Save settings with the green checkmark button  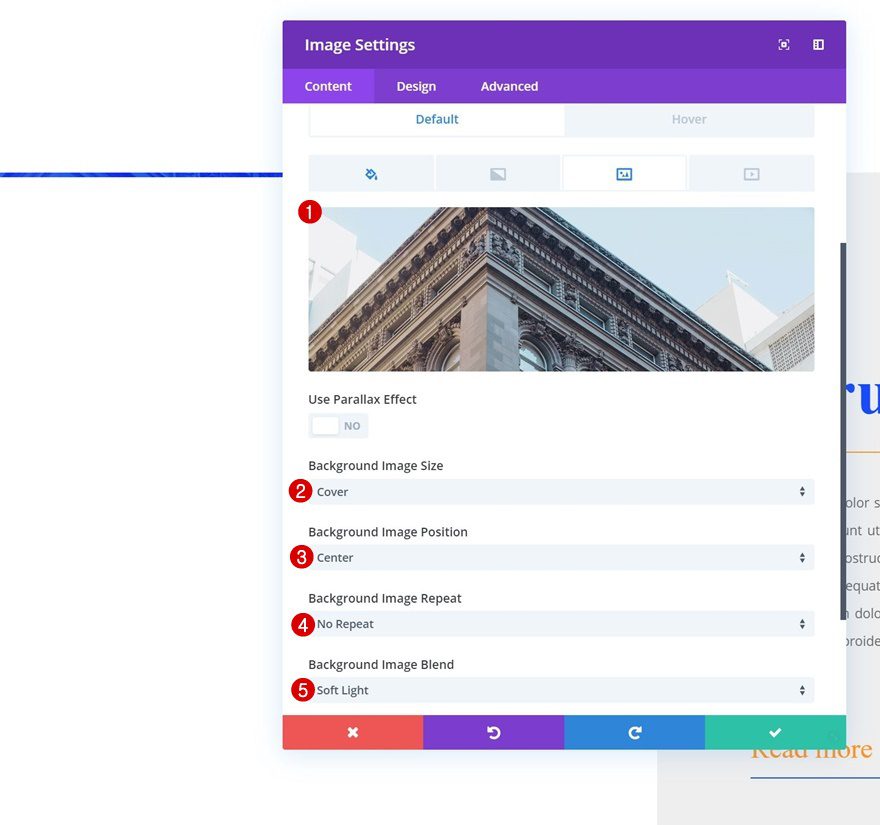pos(775,731)
